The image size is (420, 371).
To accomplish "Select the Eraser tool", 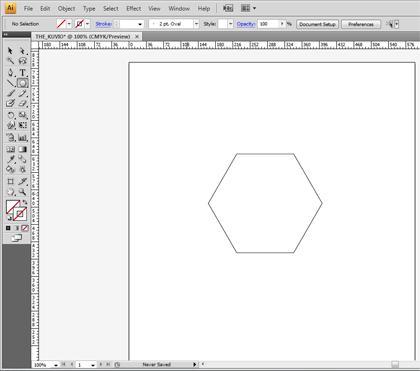I will tap(22, 104).
